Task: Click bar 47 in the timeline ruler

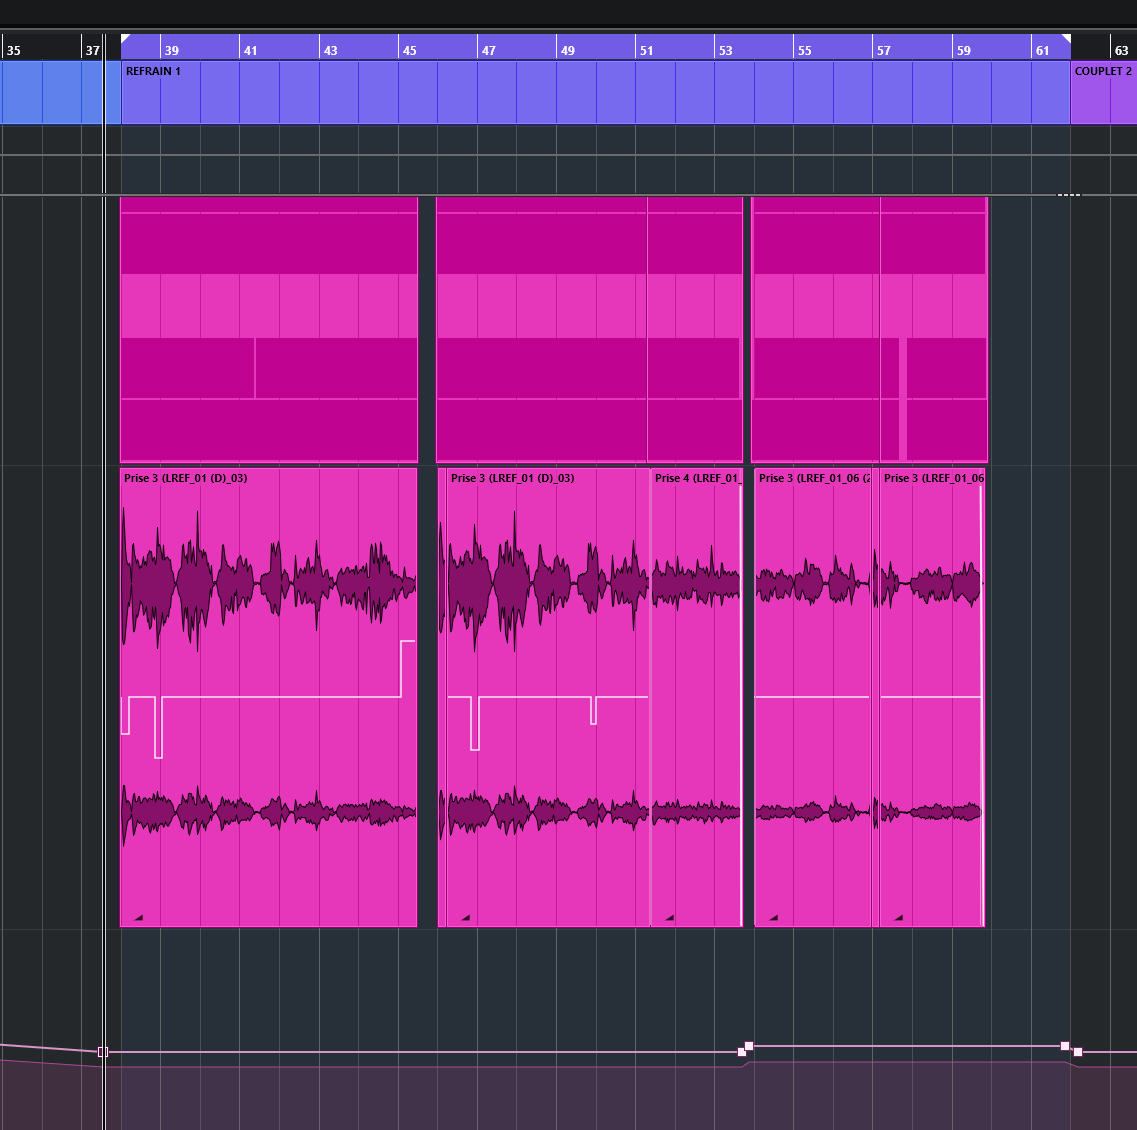Action: click(x=488, y=50)
